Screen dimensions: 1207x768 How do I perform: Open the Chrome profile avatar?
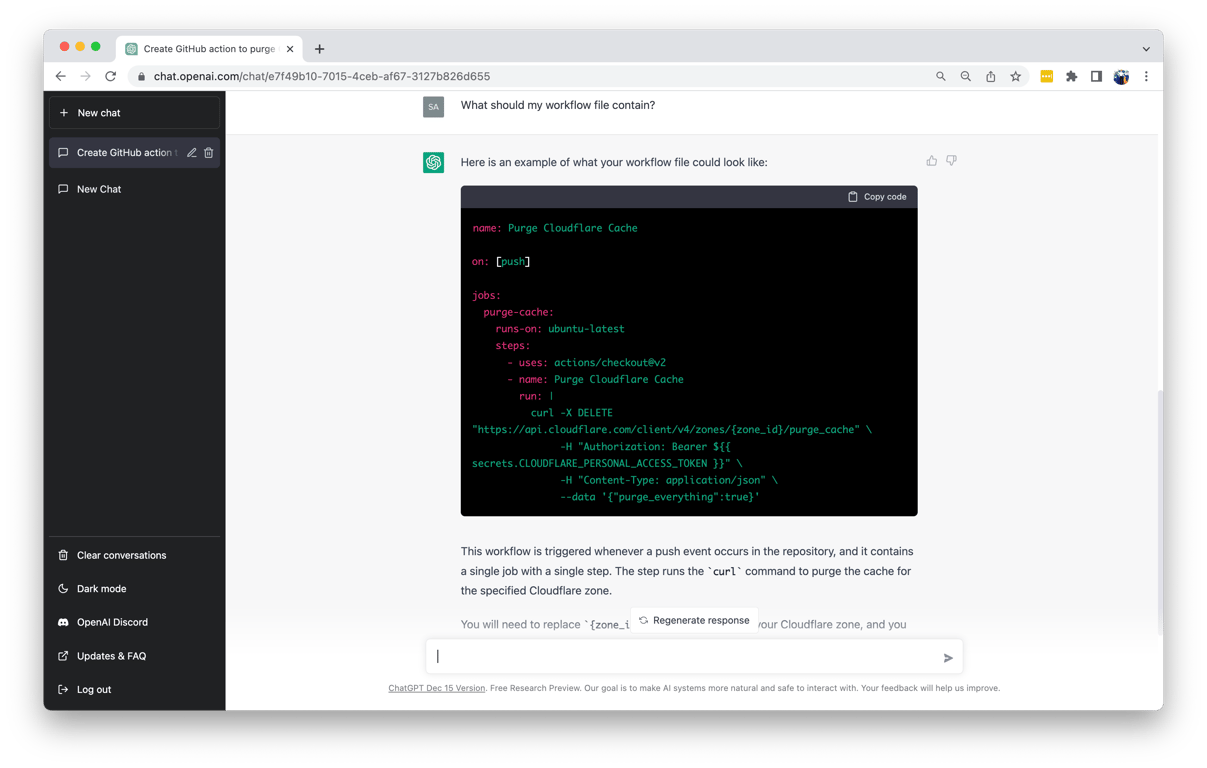(1121, 77)
